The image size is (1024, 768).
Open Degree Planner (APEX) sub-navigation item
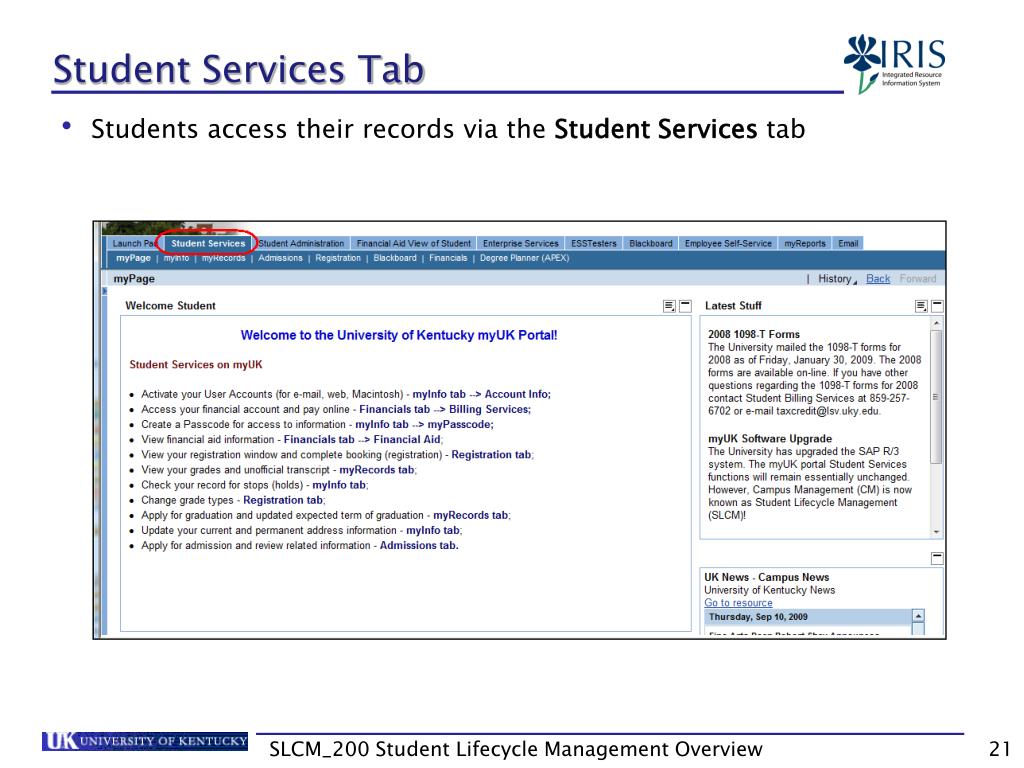(524, 258)
